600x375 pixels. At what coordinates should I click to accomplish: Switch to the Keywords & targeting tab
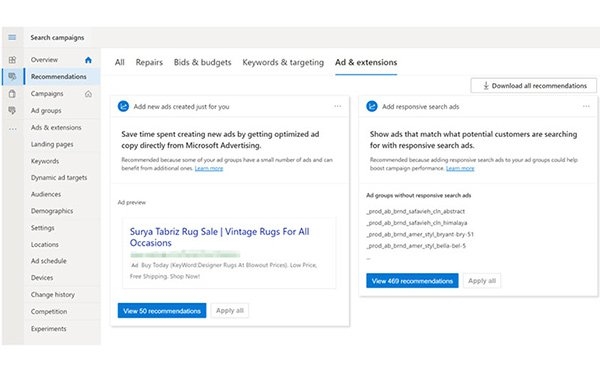pos(283,62)
